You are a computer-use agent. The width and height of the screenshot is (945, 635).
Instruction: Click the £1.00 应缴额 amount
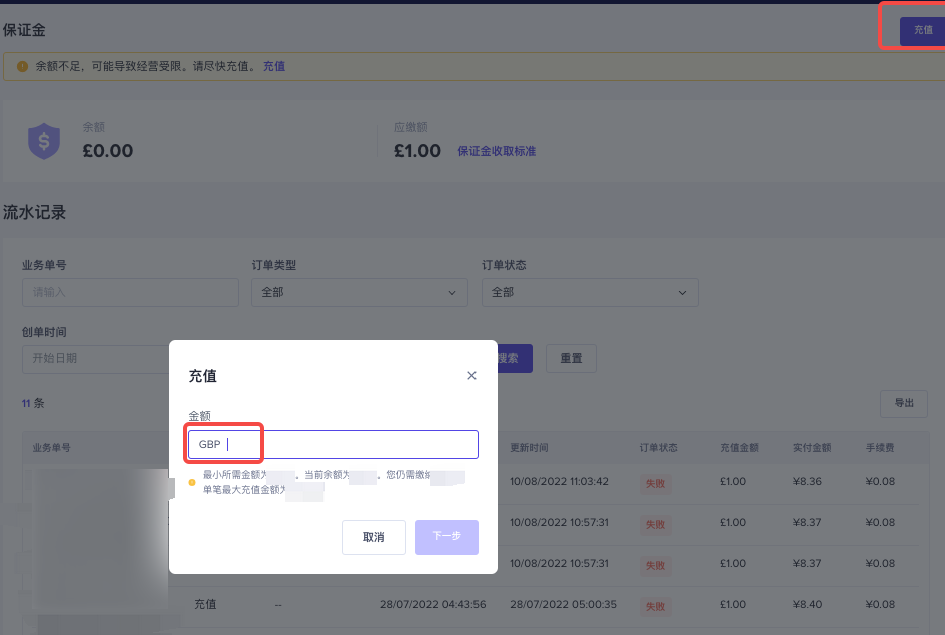(x=417, y=151)
